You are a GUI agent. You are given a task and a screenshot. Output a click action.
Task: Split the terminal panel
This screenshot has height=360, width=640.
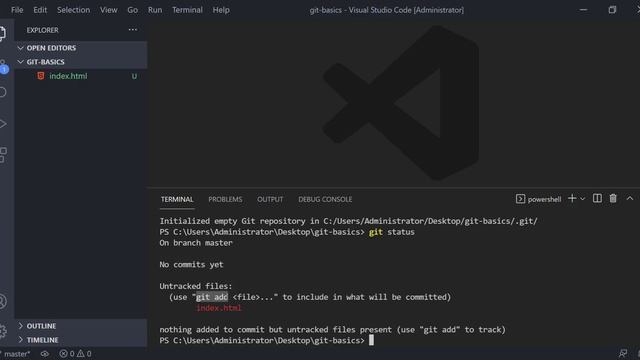pos(597,198)
